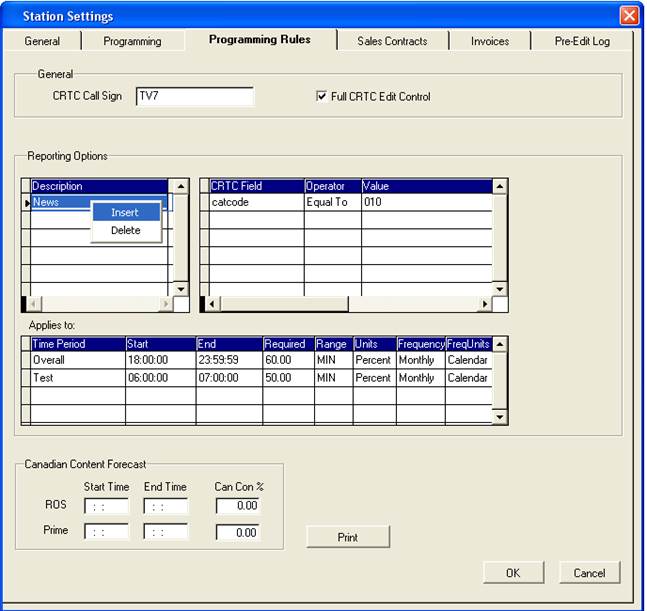Open the Programming tab
The width and height of the screenshot is (647, 611).
132,41
